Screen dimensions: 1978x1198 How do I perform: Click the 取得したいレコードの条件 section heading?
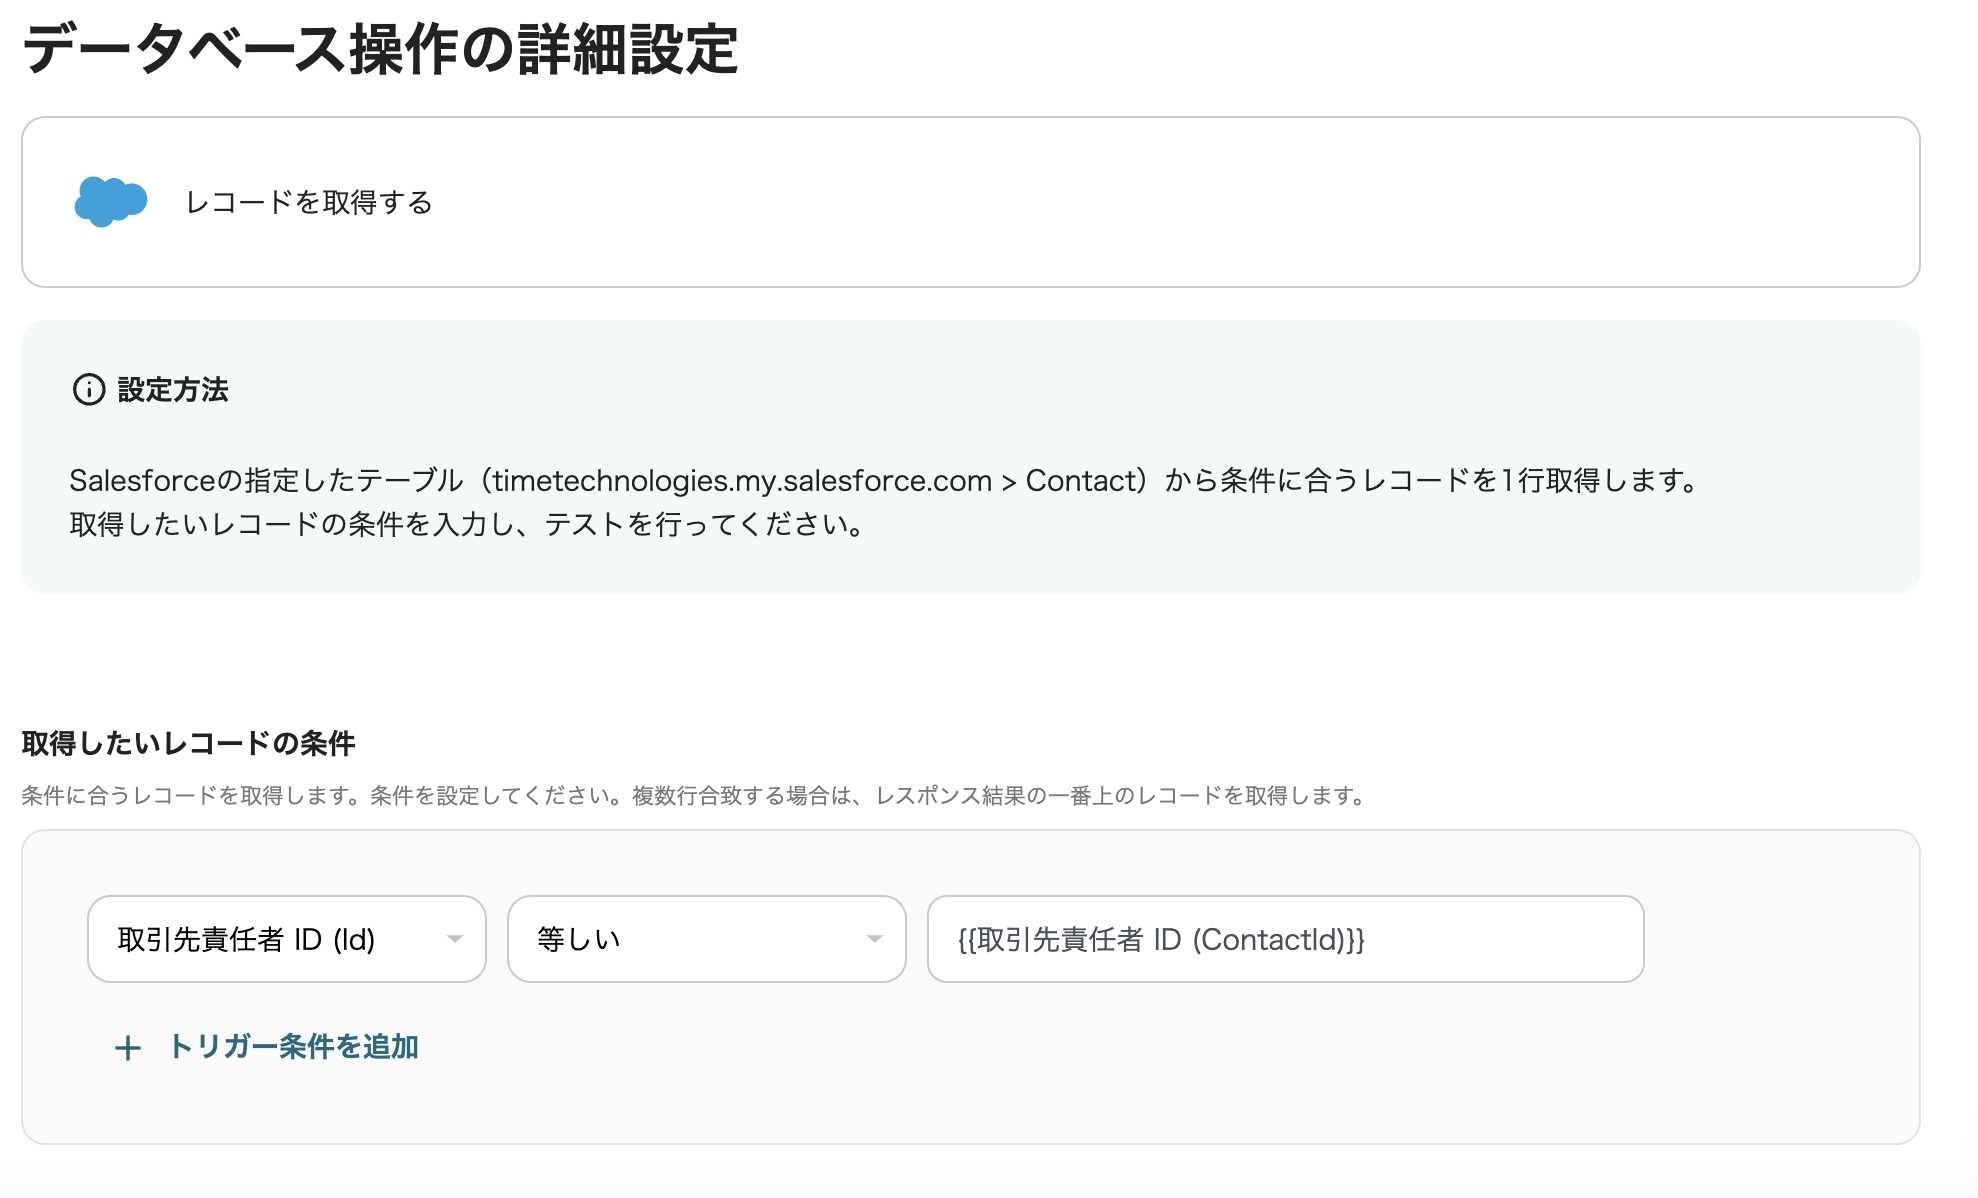click(x=188, y=743)
